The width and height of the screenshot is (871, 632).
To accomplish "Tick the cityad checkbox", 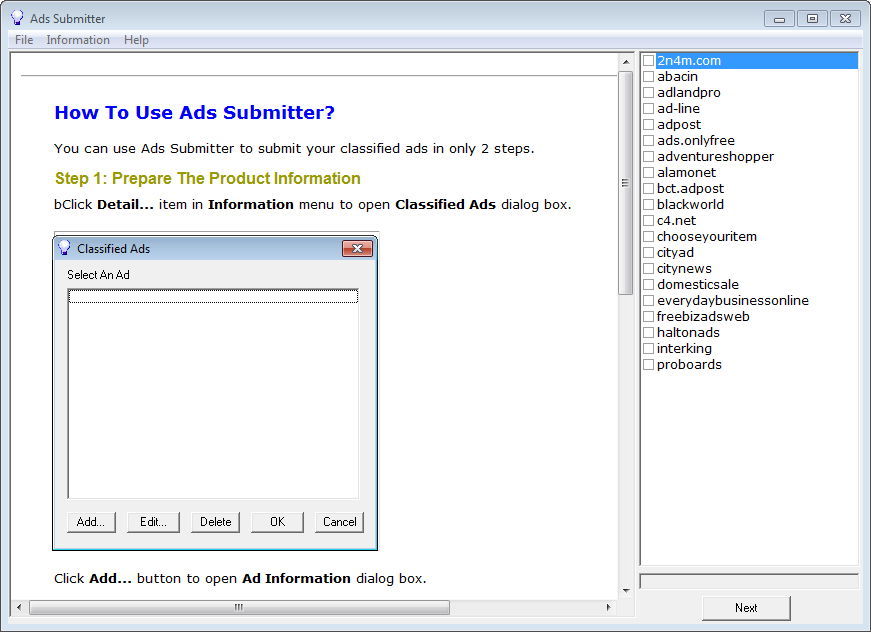I will point(649,253).
